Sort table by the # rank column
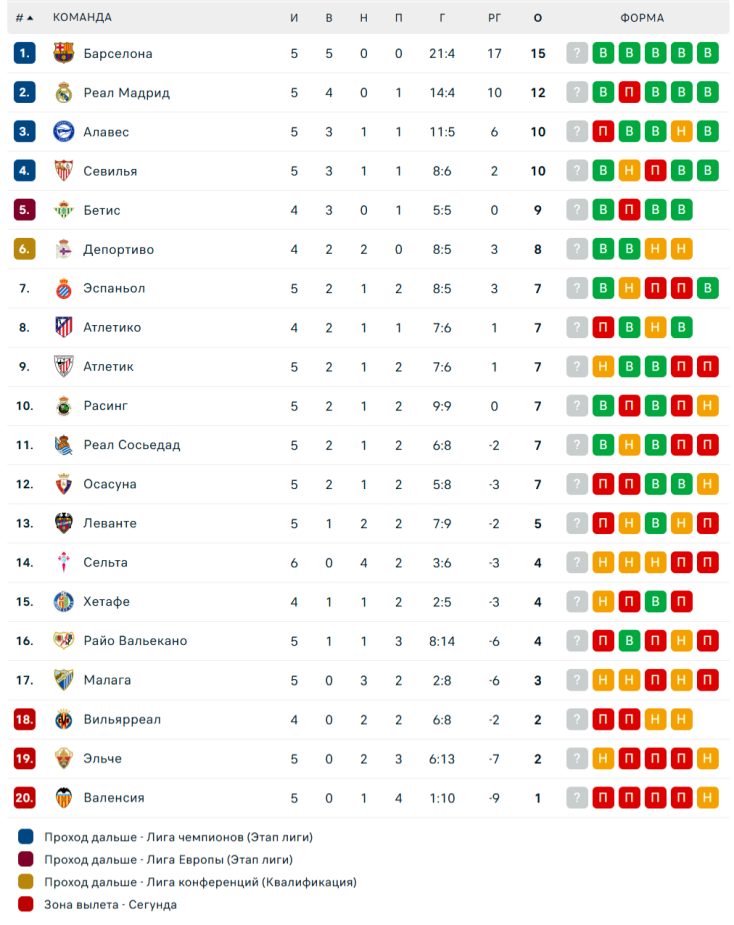Viewport: 734px width, 925px height. pyautogui.click(x=24, y=18)
